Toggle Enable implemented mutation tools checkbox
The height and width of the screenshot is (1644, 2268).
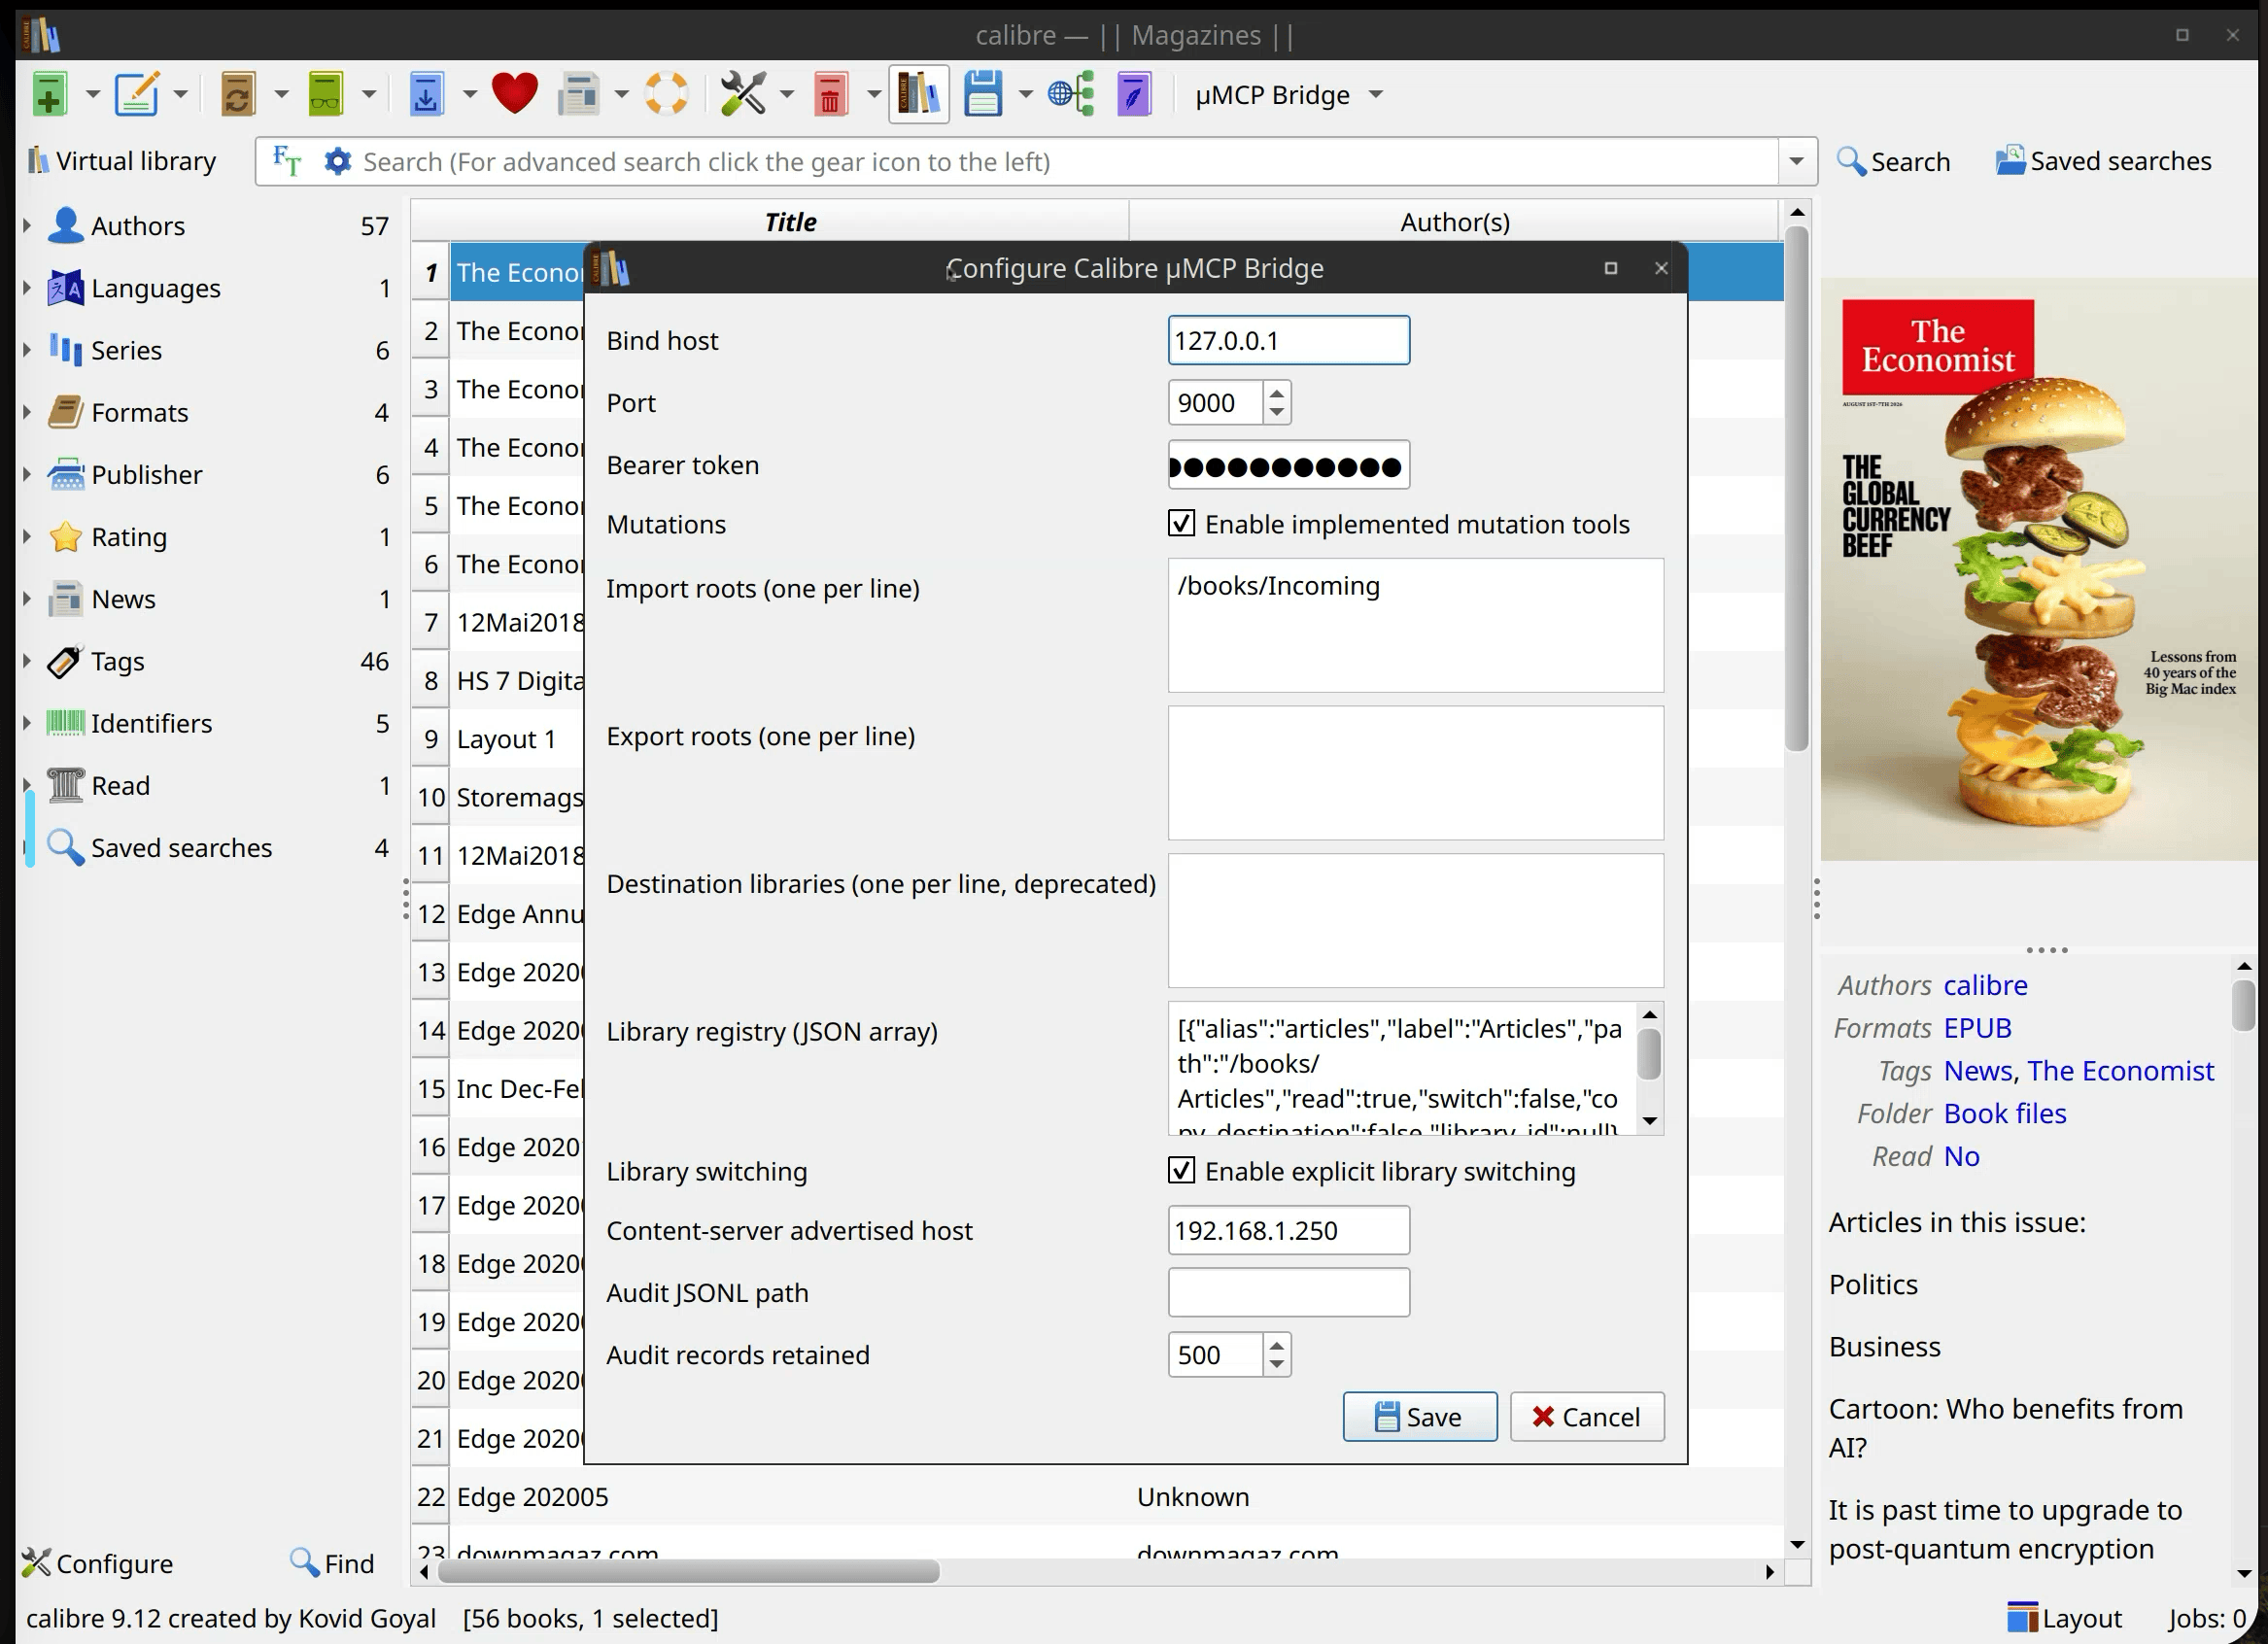click(1181, 524)
